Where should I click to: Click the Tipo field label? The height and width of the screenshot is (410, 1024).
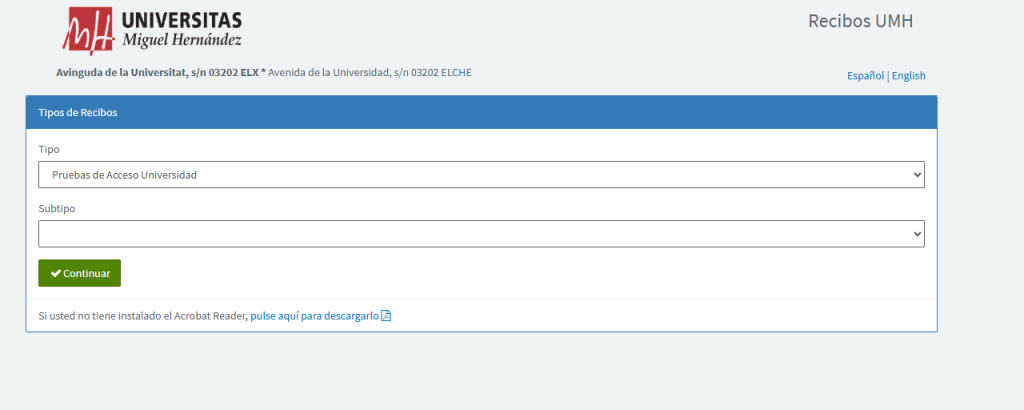pyautogui.click(x=48, y=149)
